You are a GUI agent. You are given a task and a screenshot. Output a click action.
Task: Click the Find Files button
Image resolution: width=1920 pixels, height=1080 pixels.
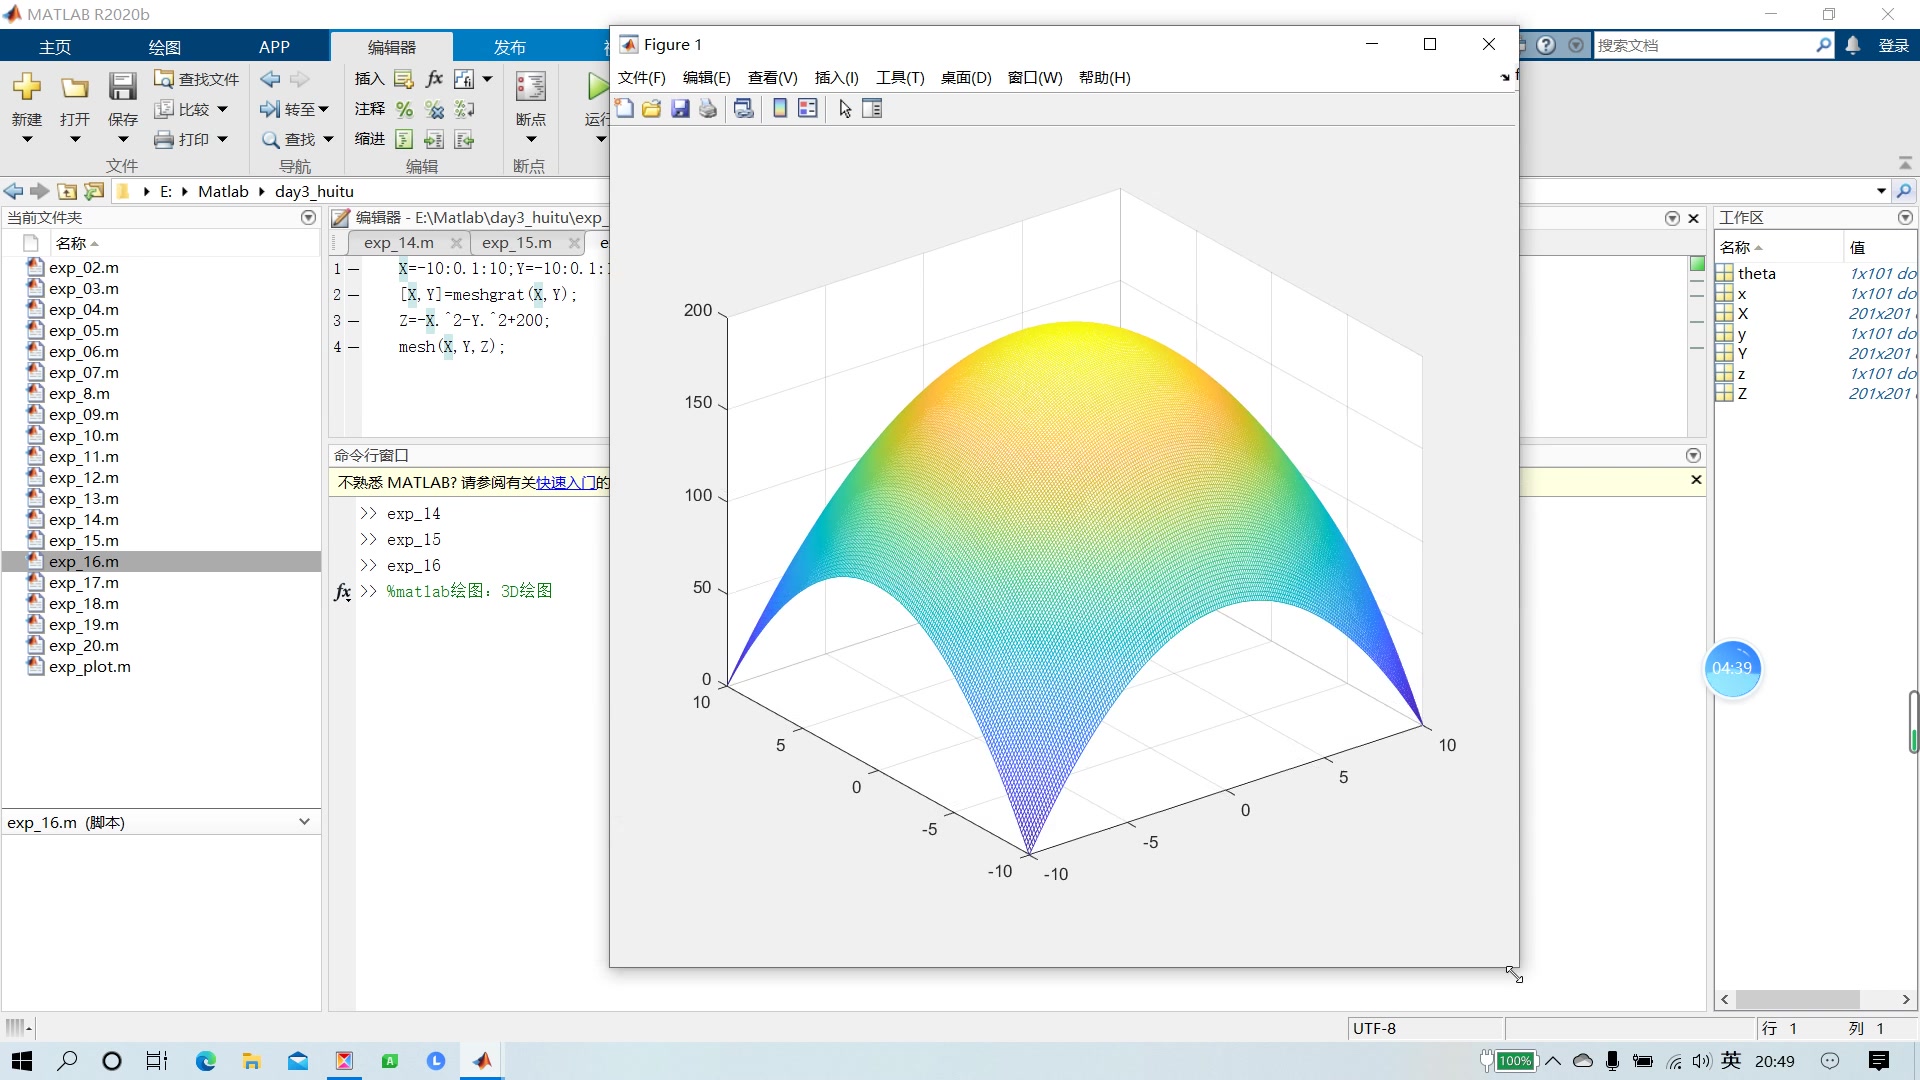pyautogui.click(x=197, y=79)
